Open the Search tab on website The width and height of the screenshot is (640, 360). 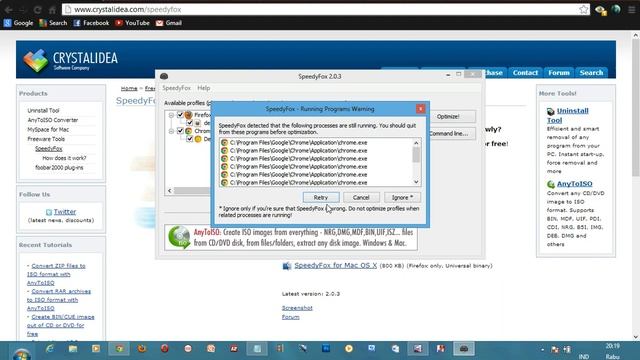[x=591, y=73]
